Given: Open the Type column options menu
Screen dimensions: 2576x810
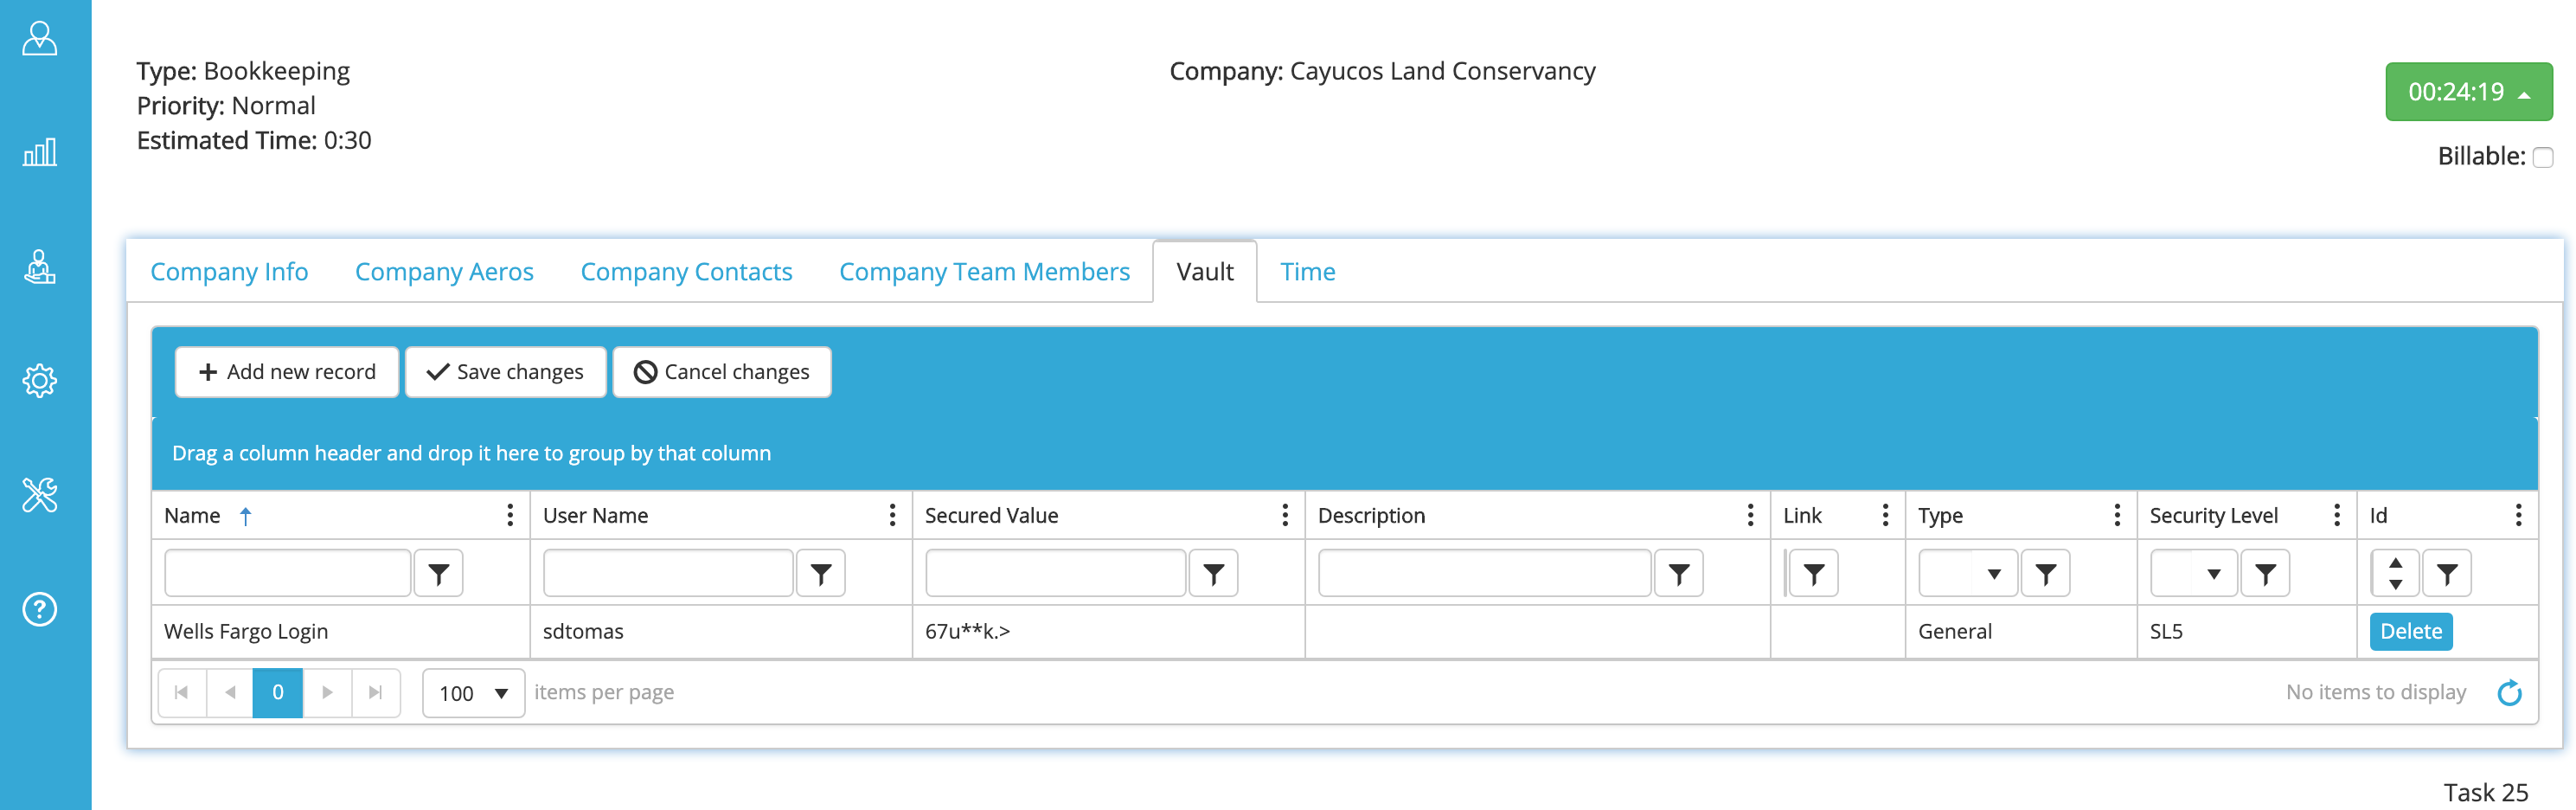Looking at the screenshot, I should [x=2117, y=515].
